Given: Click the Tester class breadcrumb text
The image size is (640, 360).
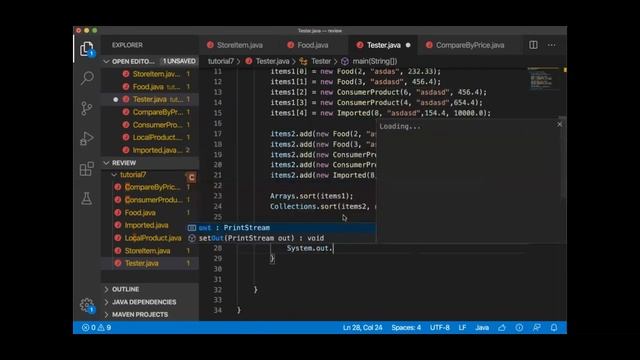Looking at the screenshot, I should 321,61.
